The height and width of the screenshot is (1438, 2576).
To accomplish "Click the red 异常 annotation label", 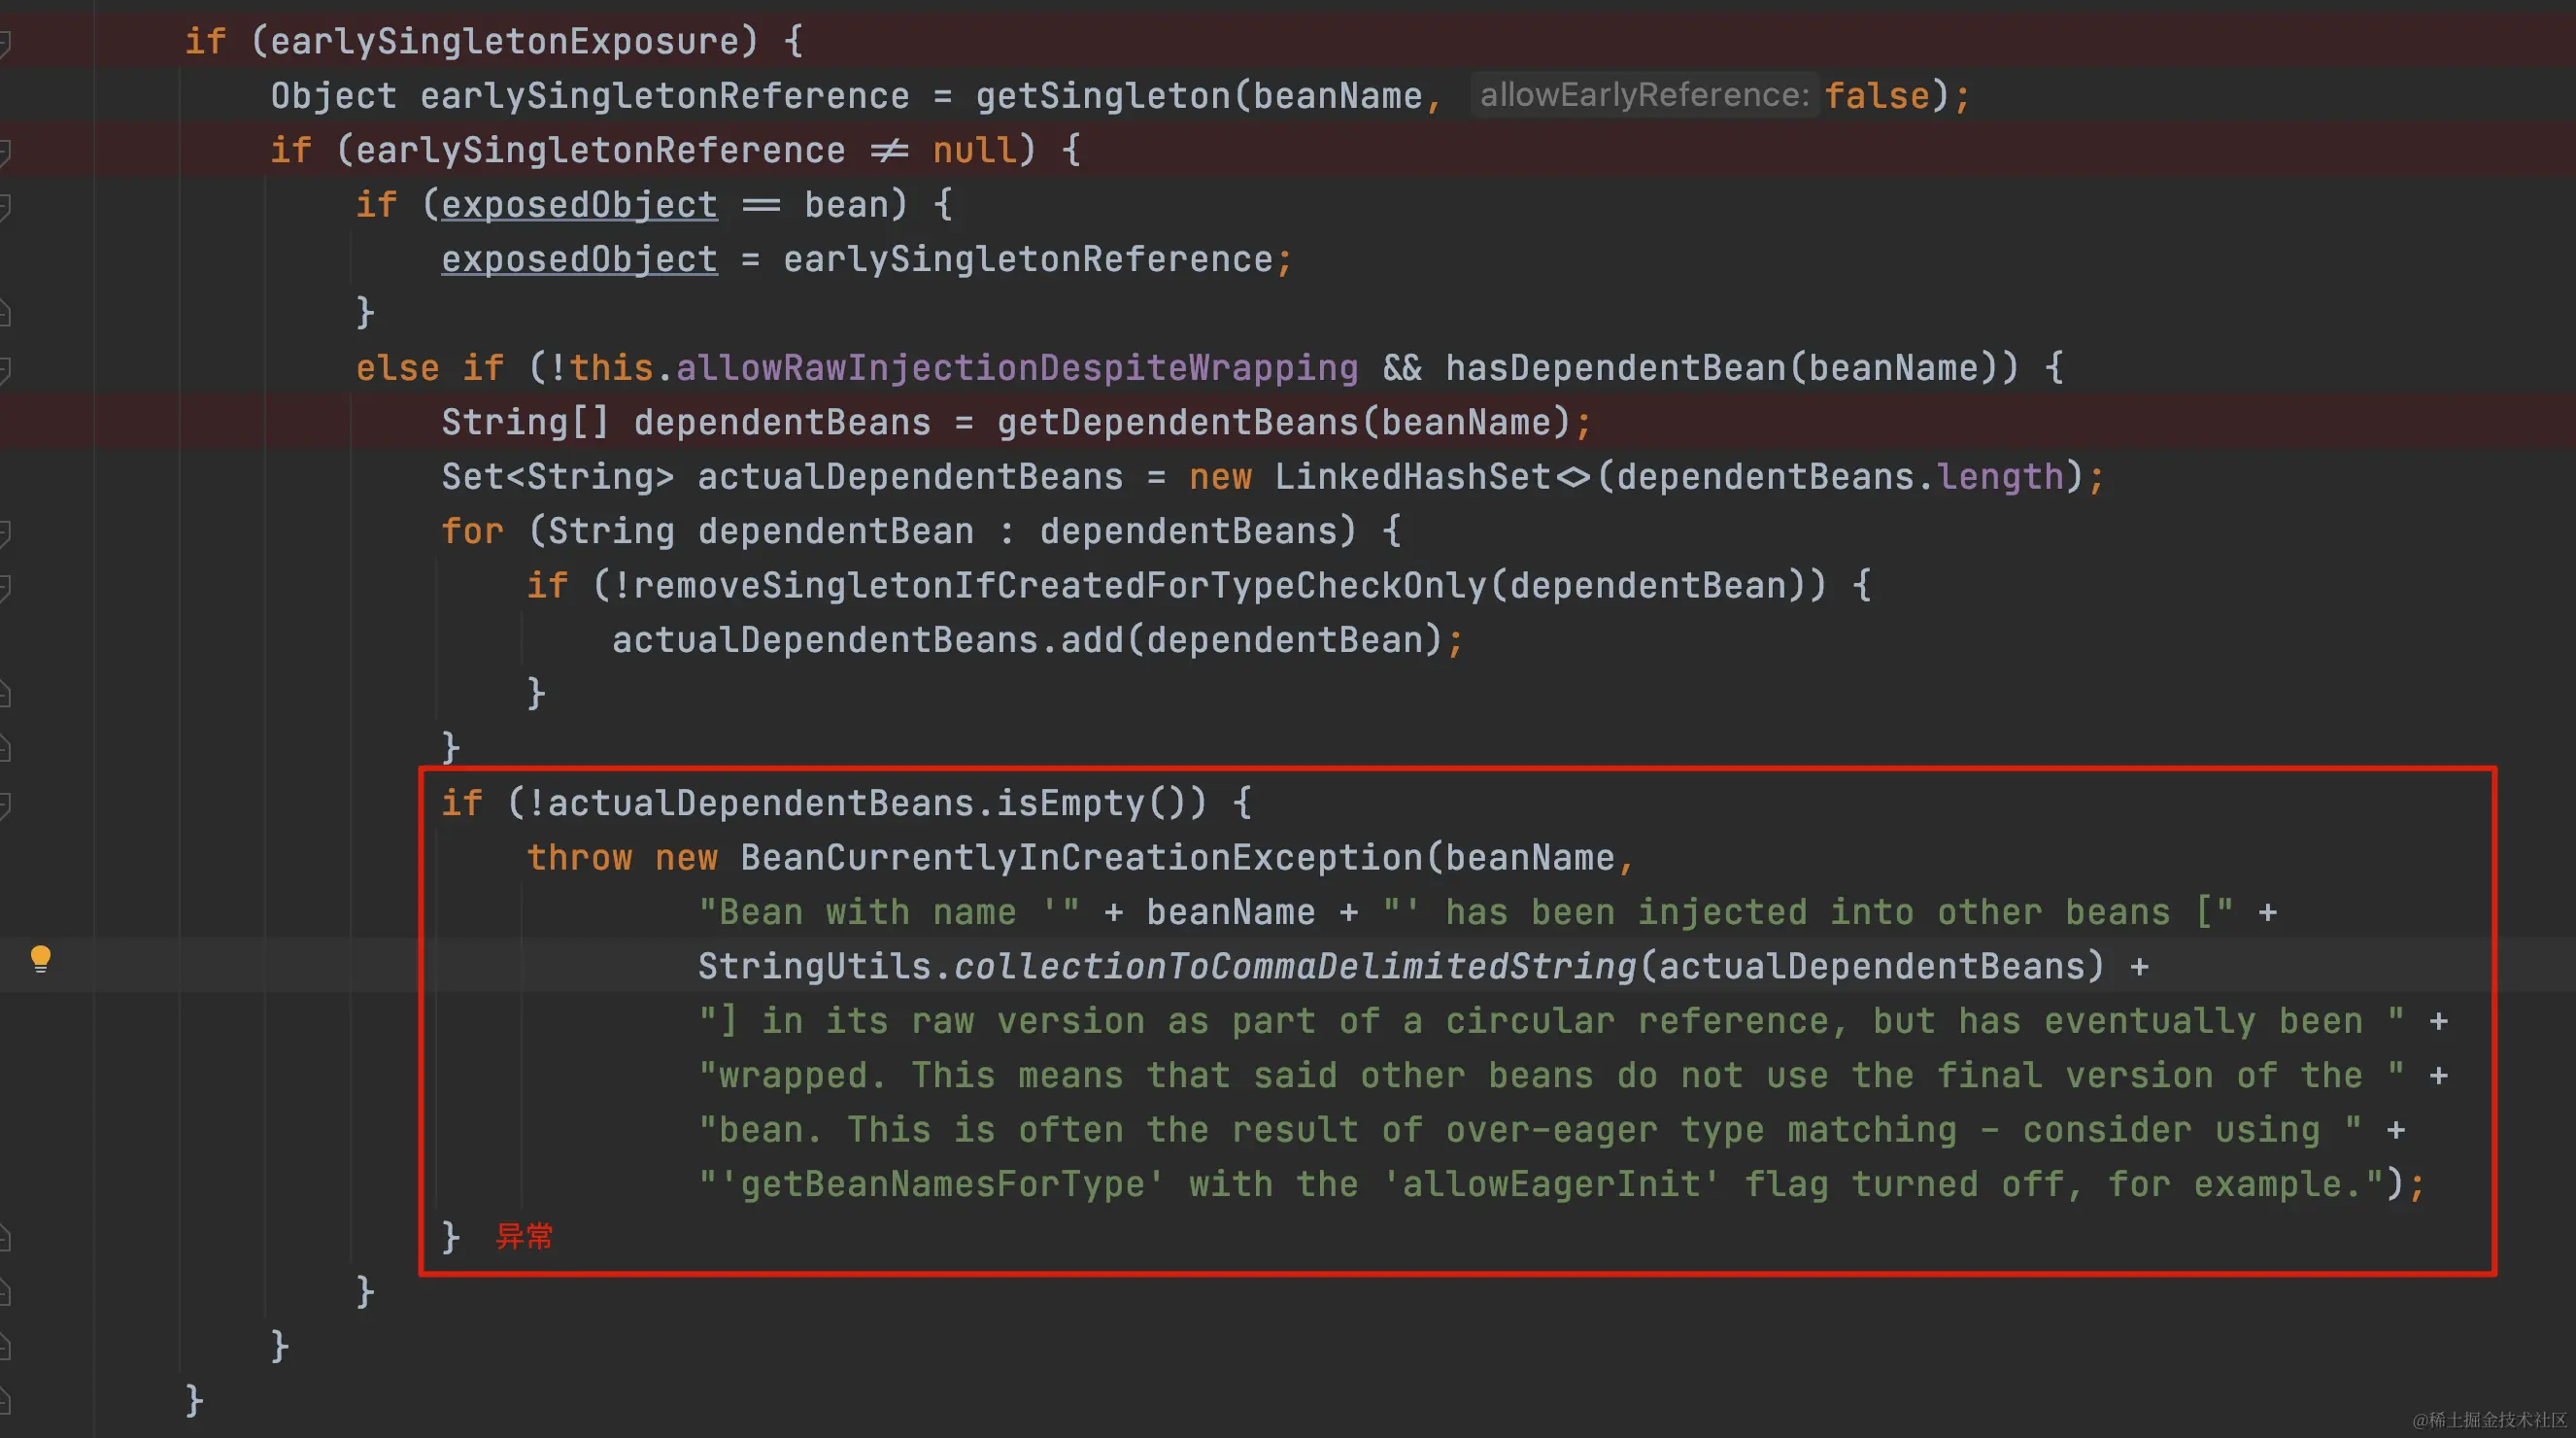I will (x=524, y=1237).
